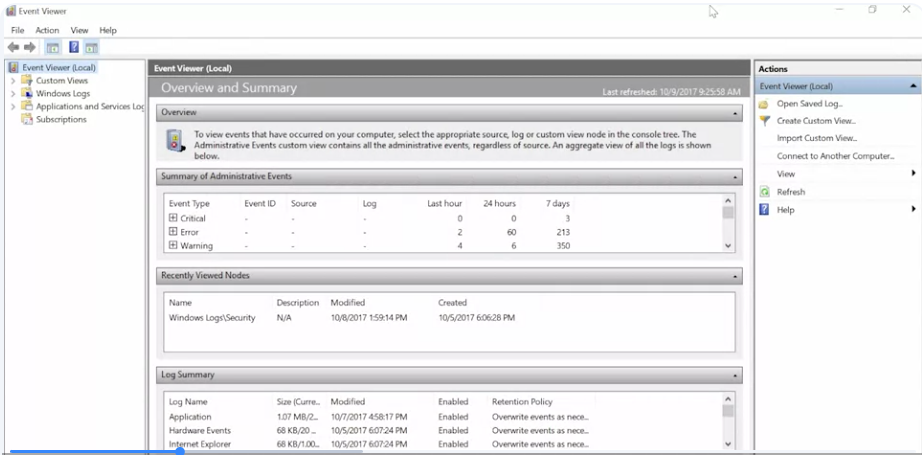922x455 pixels.
Task: Expand the Critical event type row
Action: (x=173, y=218)
